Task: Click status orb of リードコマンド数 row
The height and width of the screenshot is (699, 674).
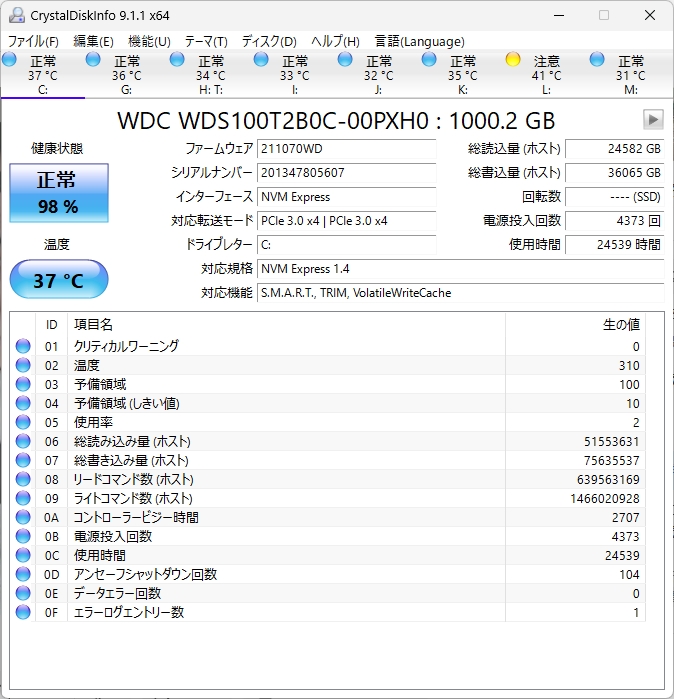Action: [23, 479]
